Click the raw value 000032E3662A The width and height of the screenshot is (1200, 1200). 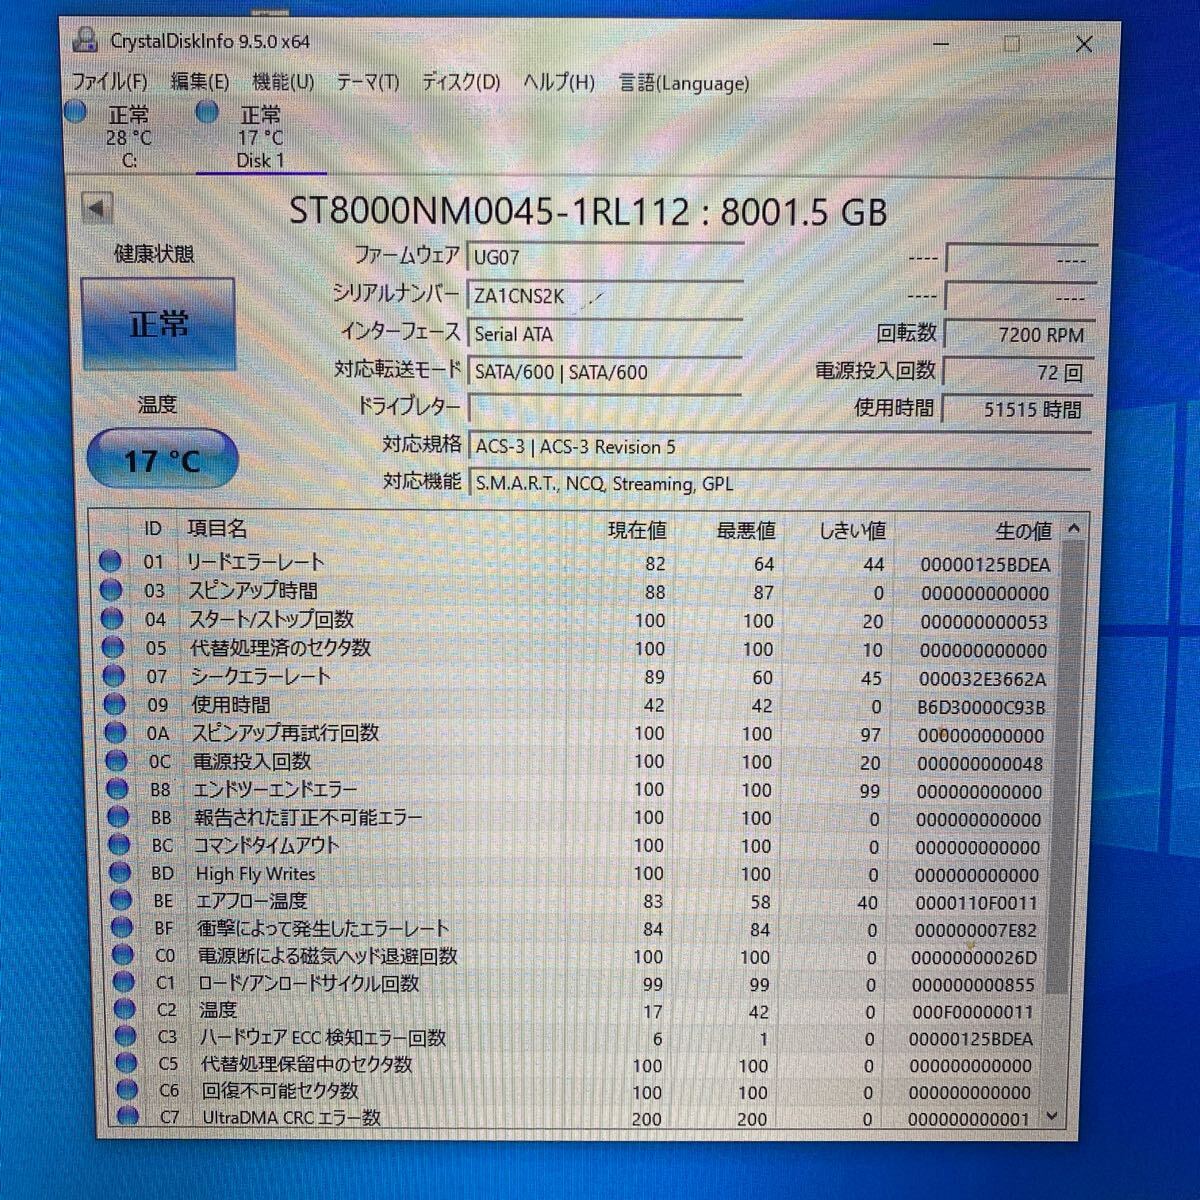[982, 679]
